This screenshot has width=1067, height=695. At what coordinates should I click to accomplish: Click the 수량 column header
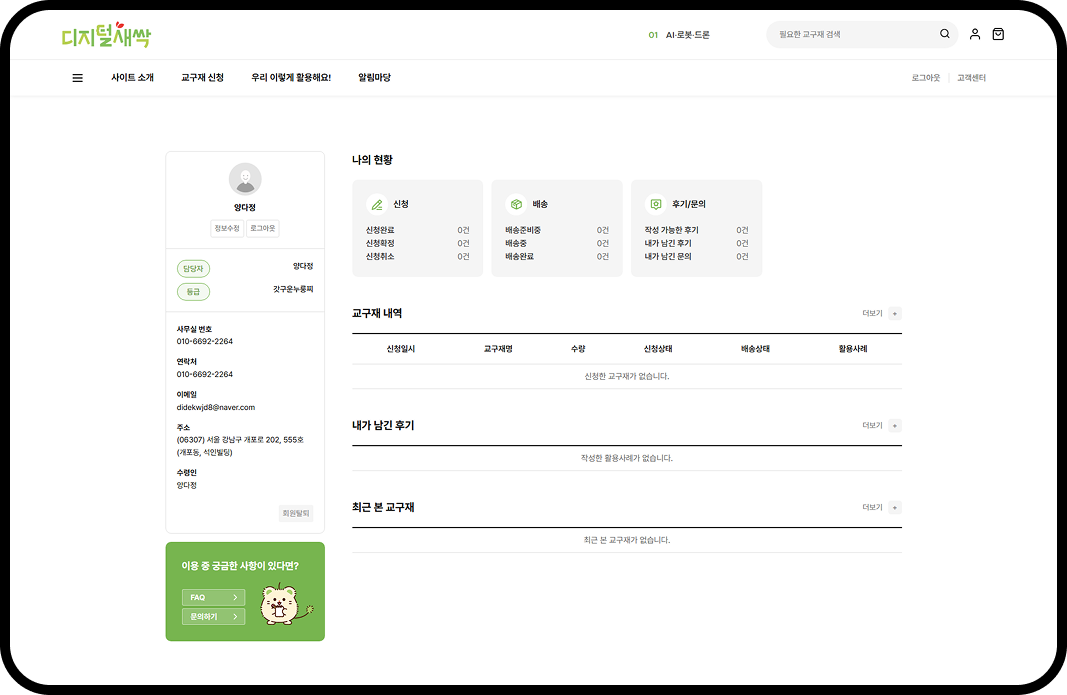coord(578,349)
